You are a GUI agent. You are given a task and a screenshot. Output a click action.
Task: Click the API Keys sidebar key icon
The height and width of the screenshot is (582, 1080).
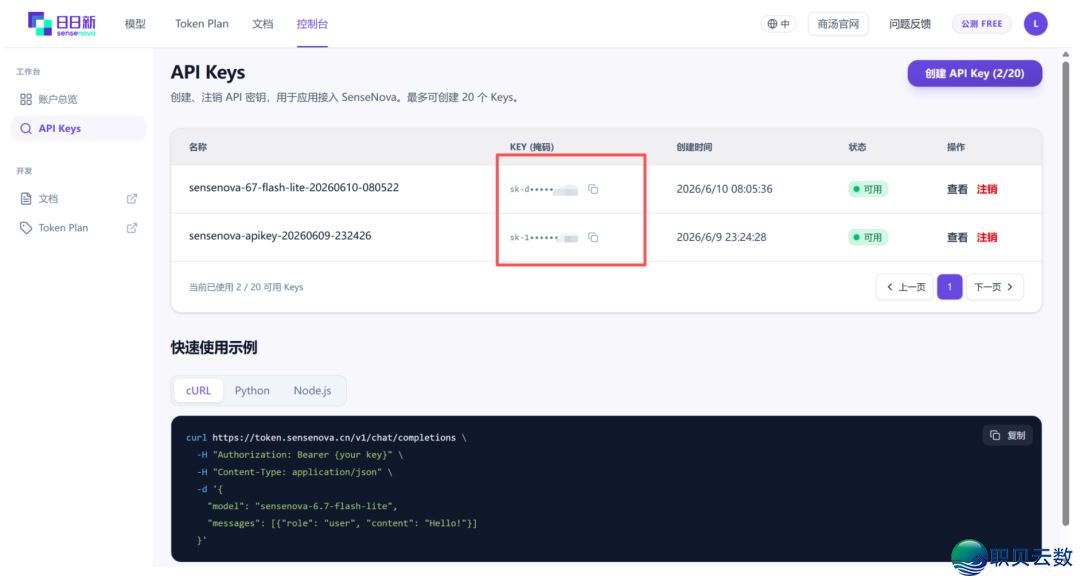25,128
